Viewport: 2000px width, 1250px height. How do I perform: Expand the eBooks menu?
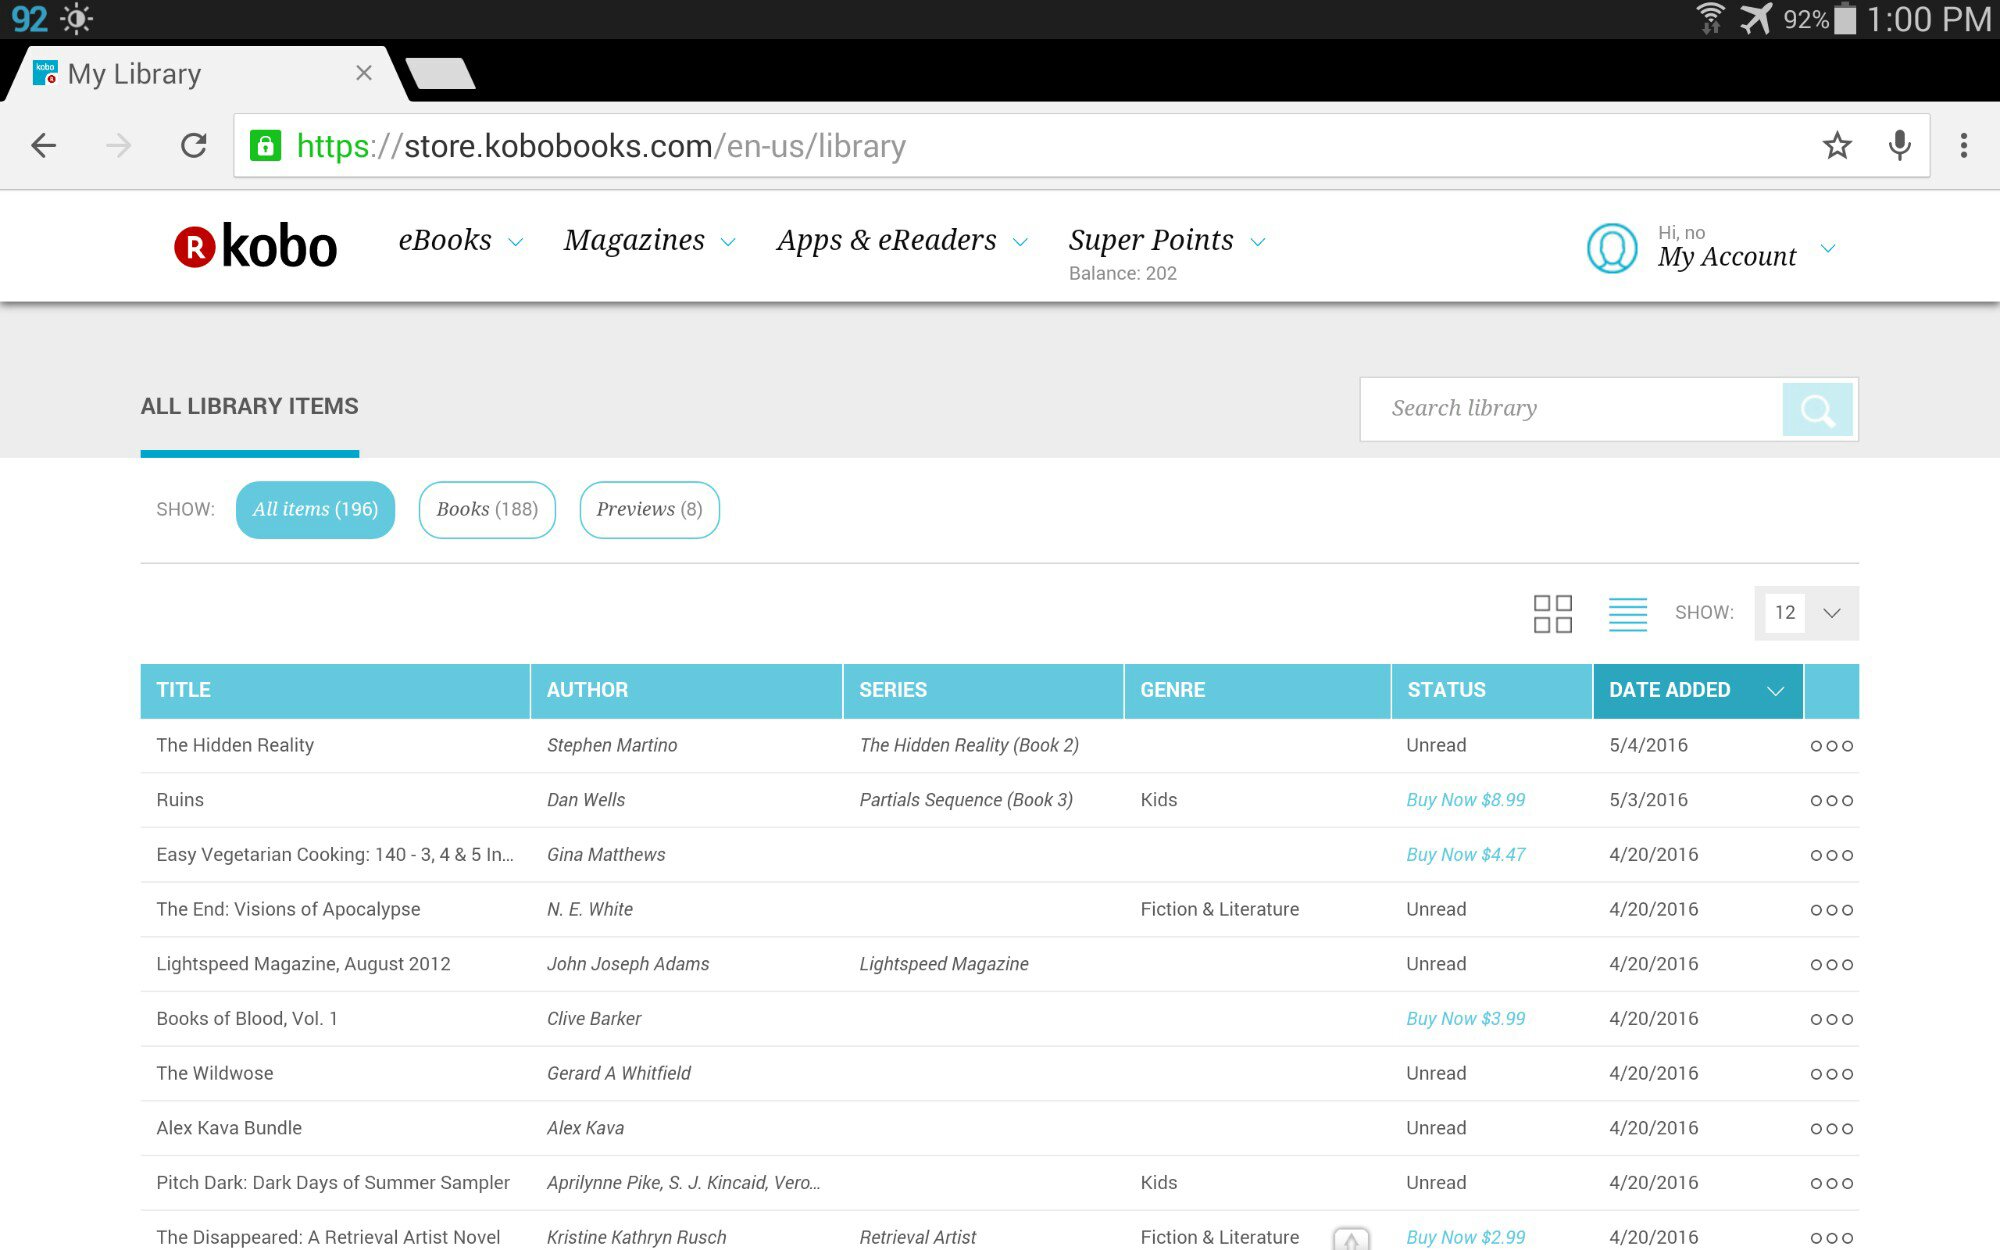[460, 241]
